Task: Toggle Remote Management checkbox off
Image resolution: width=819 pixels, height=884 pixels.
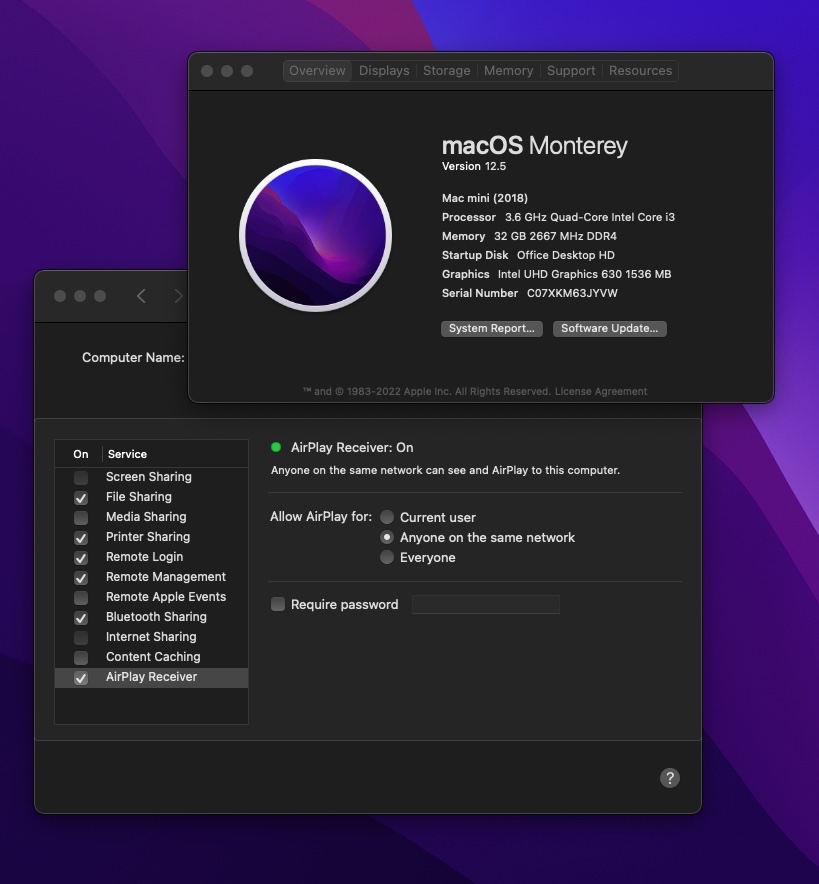Action: click(81, 578)
